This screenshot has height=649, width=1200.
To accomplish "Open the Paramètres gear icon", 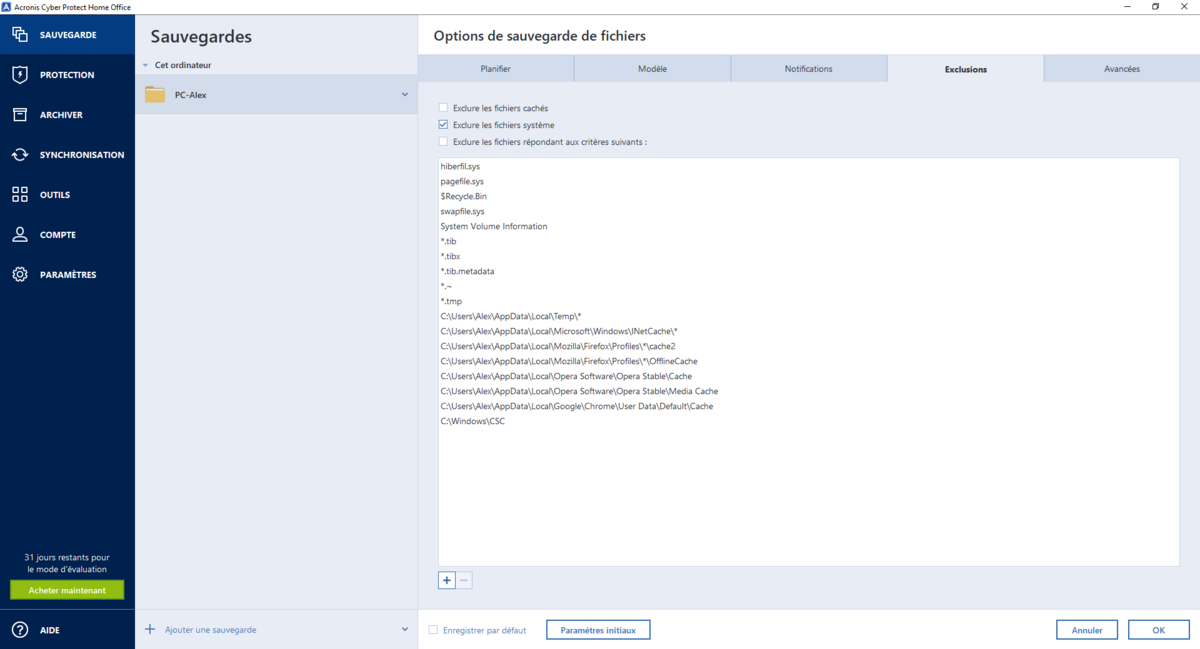I will point(20,275).
